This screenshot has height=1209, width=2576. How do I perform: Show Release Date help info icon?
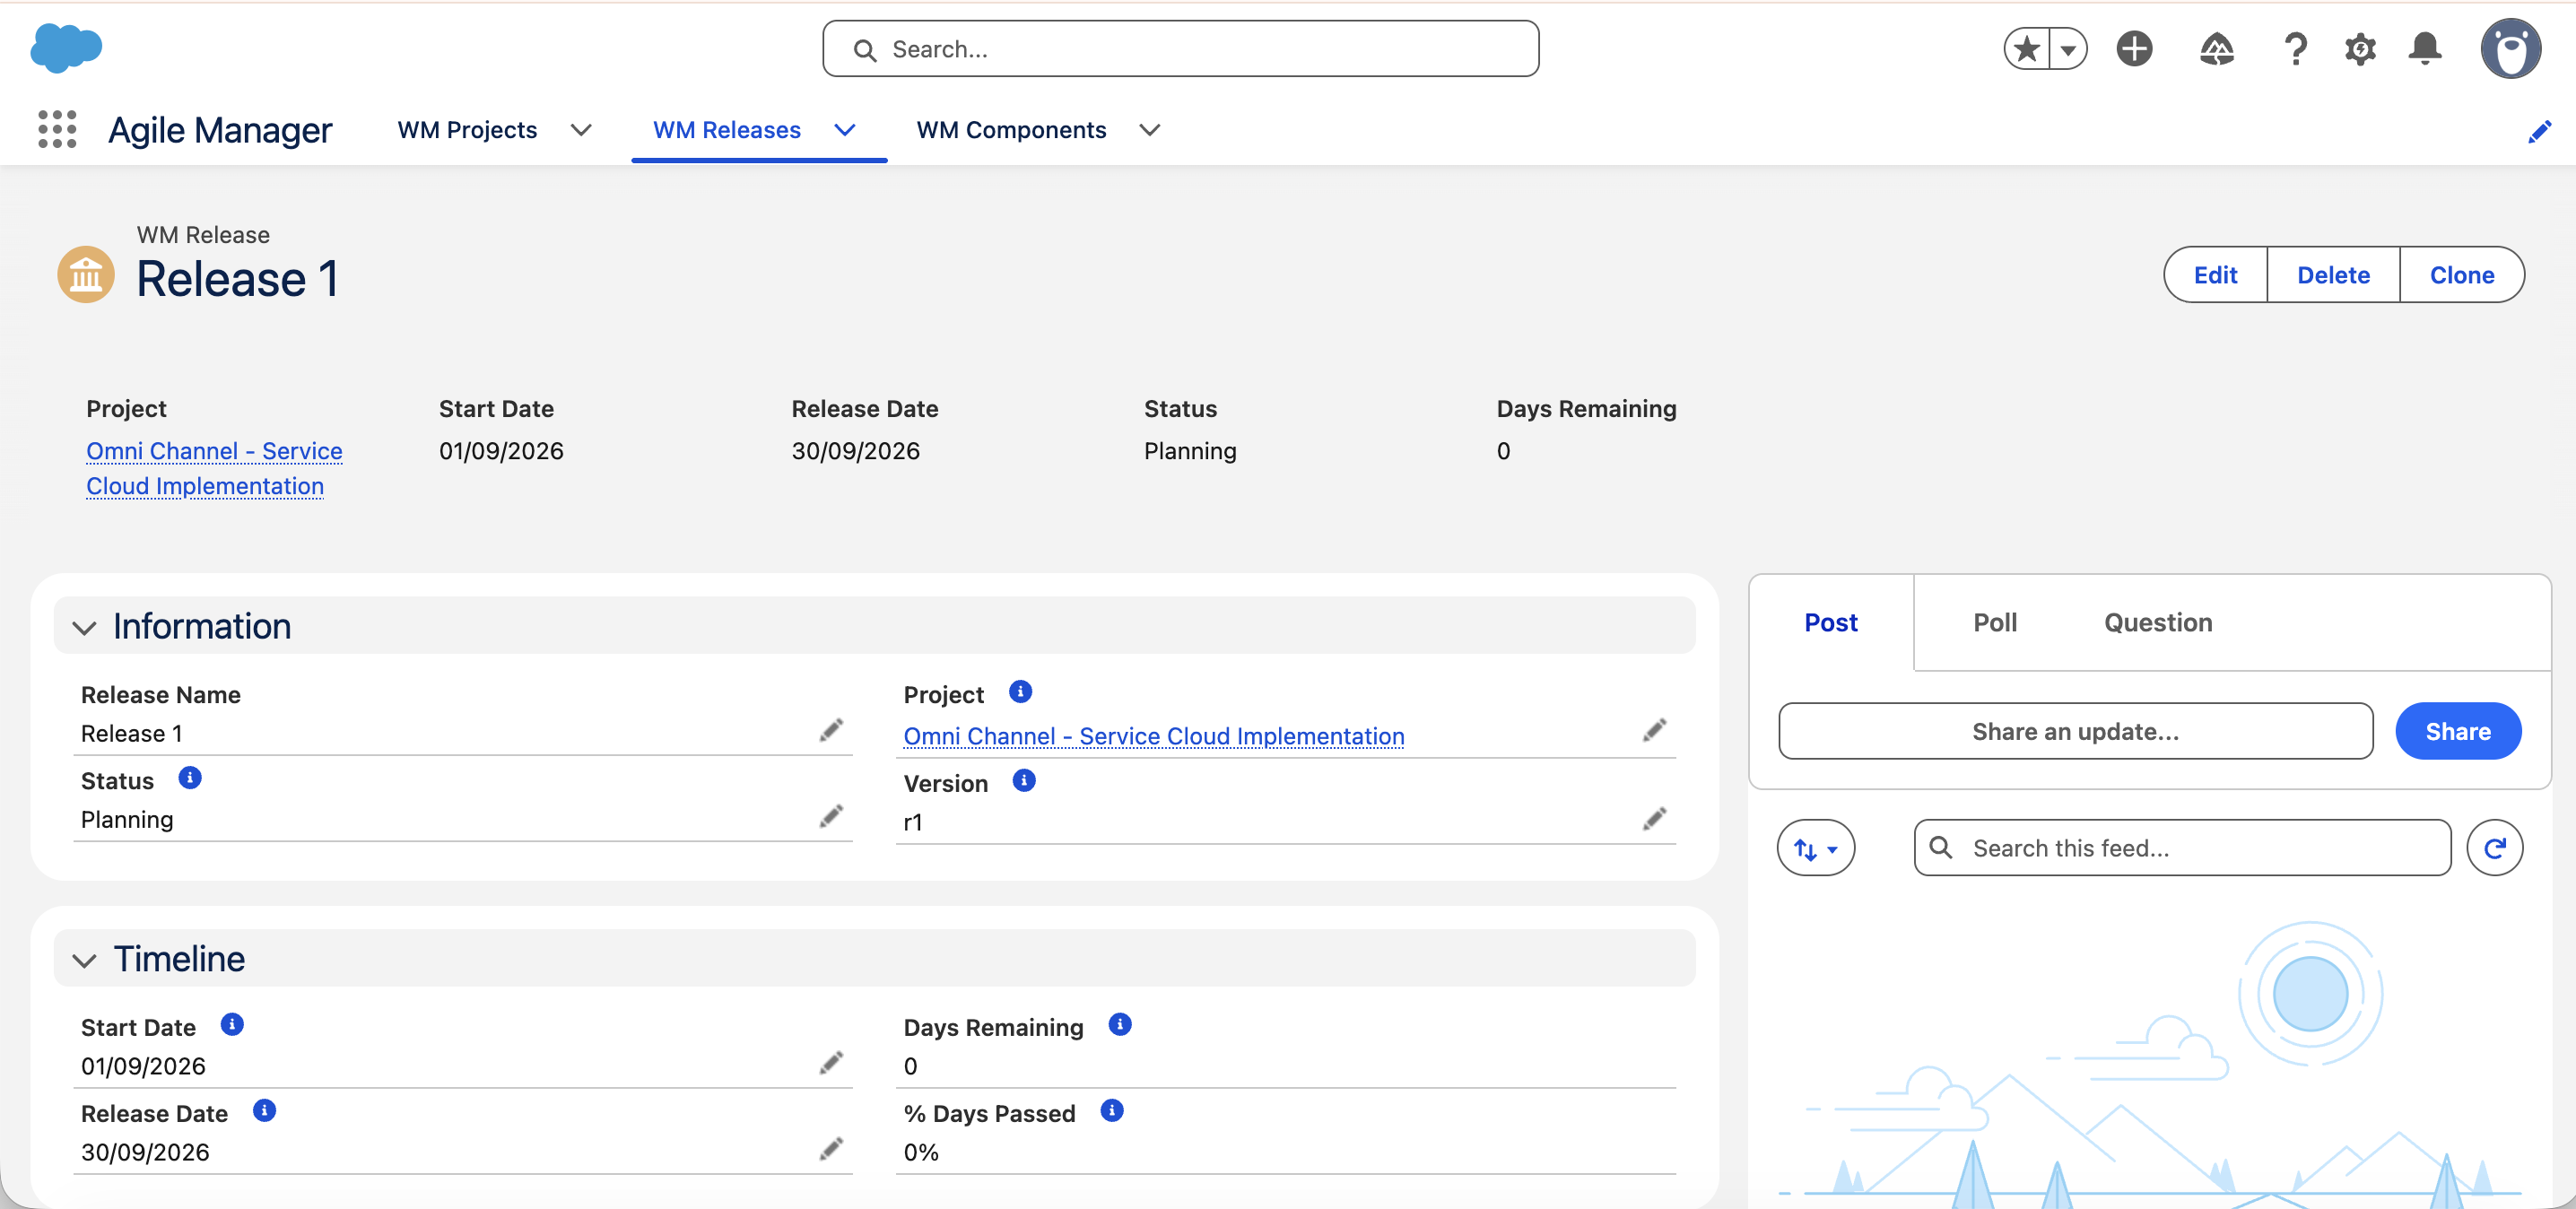tap(264, 1111)
